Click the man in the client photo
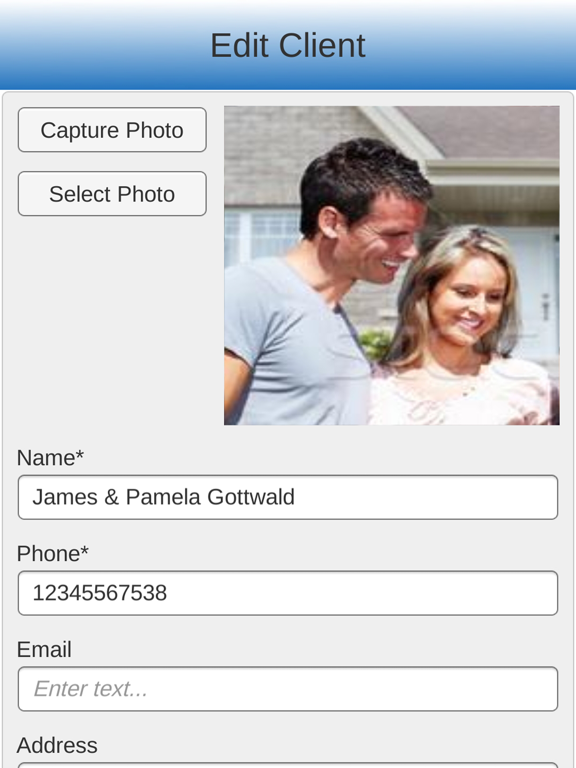Viewport: 576px width, 768px height. click(323, 284)
